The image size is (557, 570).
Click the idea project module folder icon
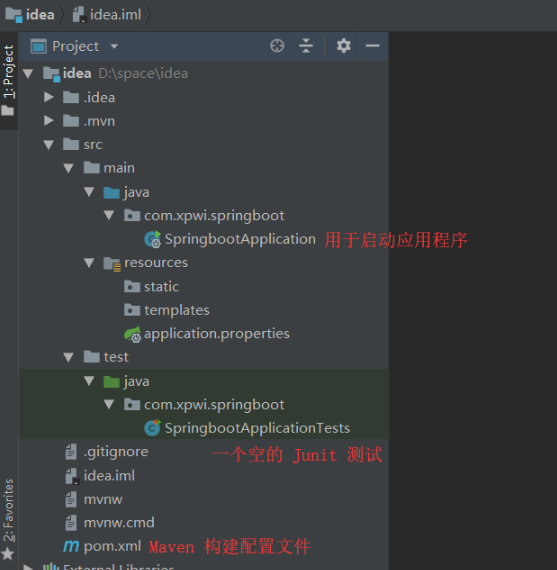click(x=51, y=74)
